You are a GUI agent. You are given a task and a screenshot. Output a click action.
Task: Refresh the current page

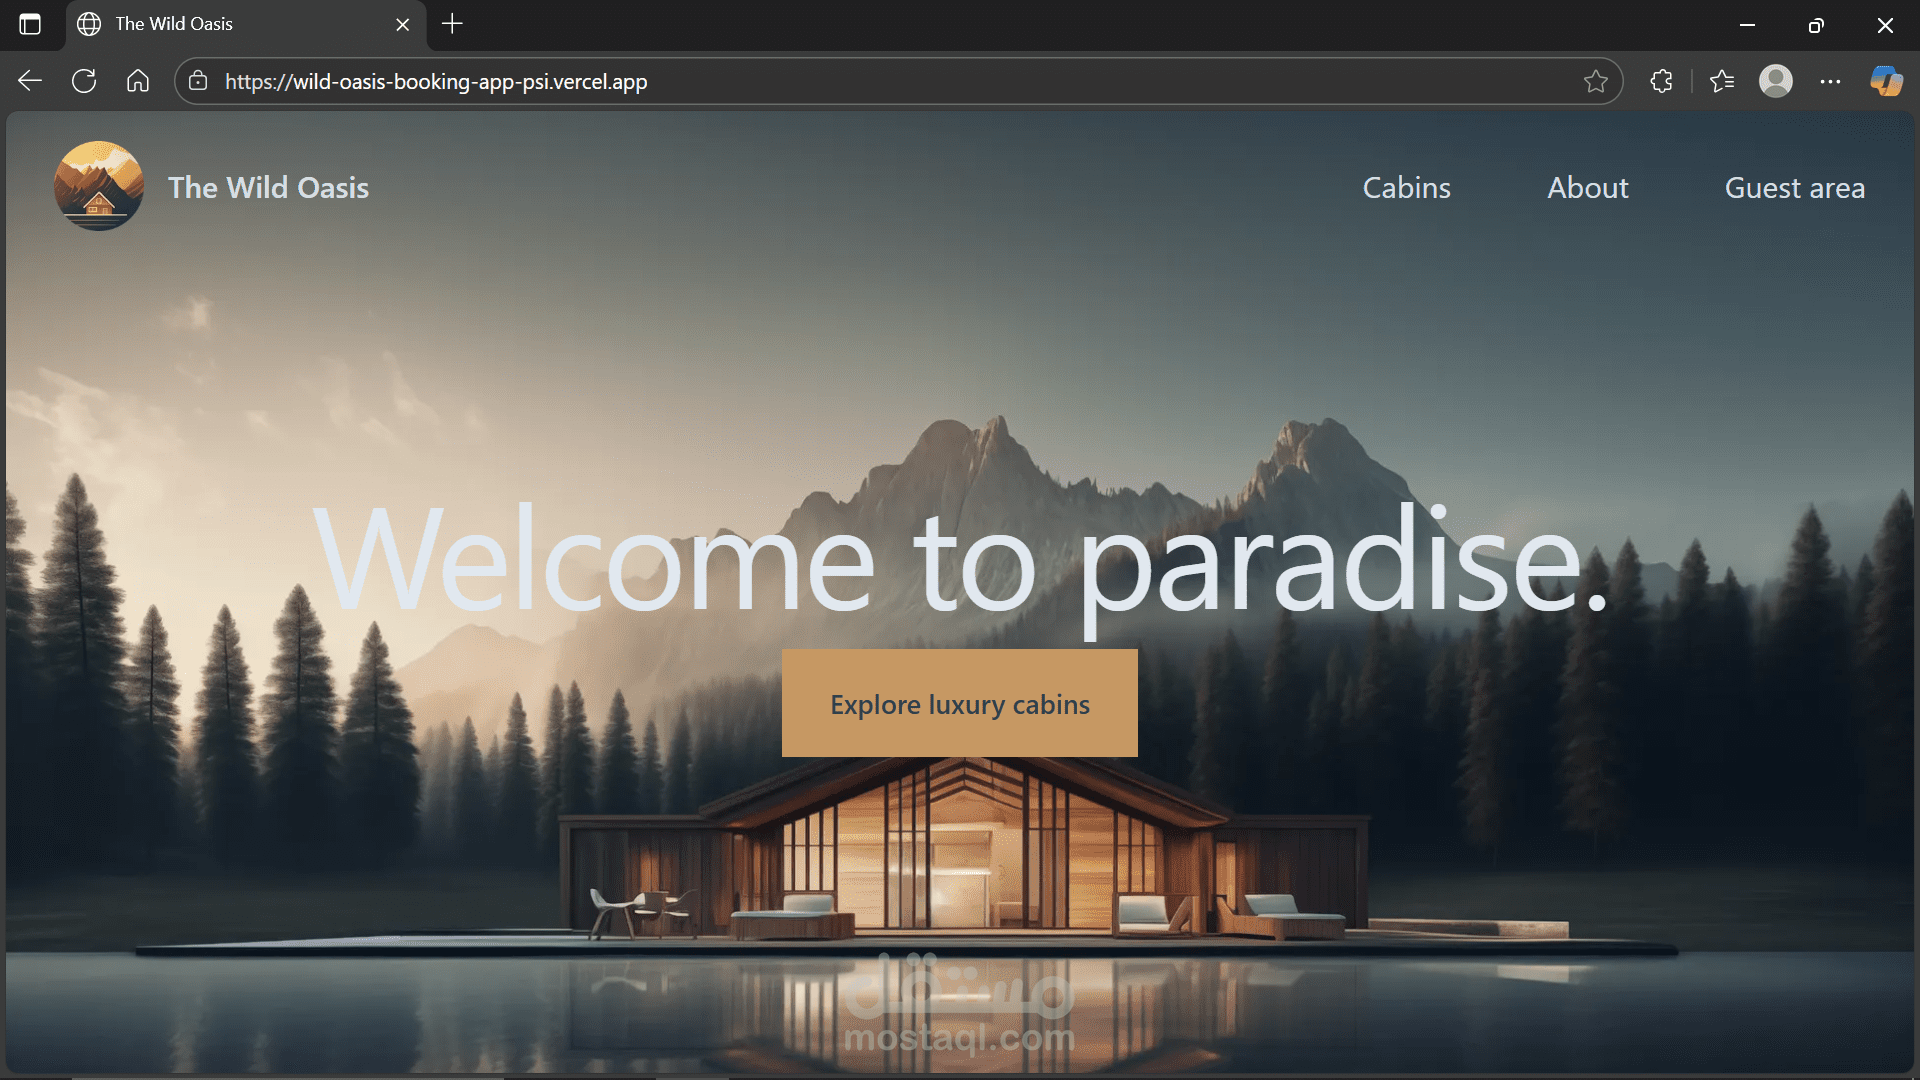pos(84,81)
